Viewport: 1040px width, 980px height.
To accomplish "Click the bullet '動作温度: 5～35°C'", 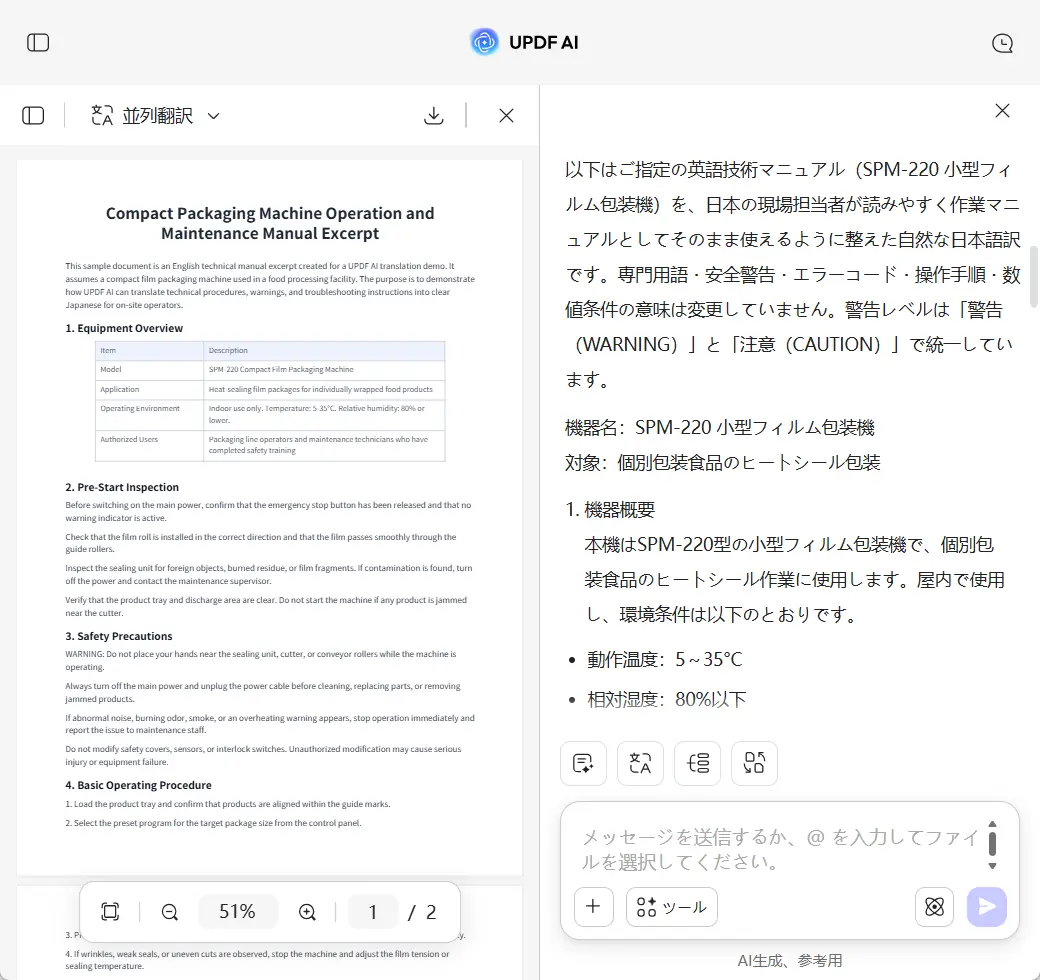I will click(665, 660).
